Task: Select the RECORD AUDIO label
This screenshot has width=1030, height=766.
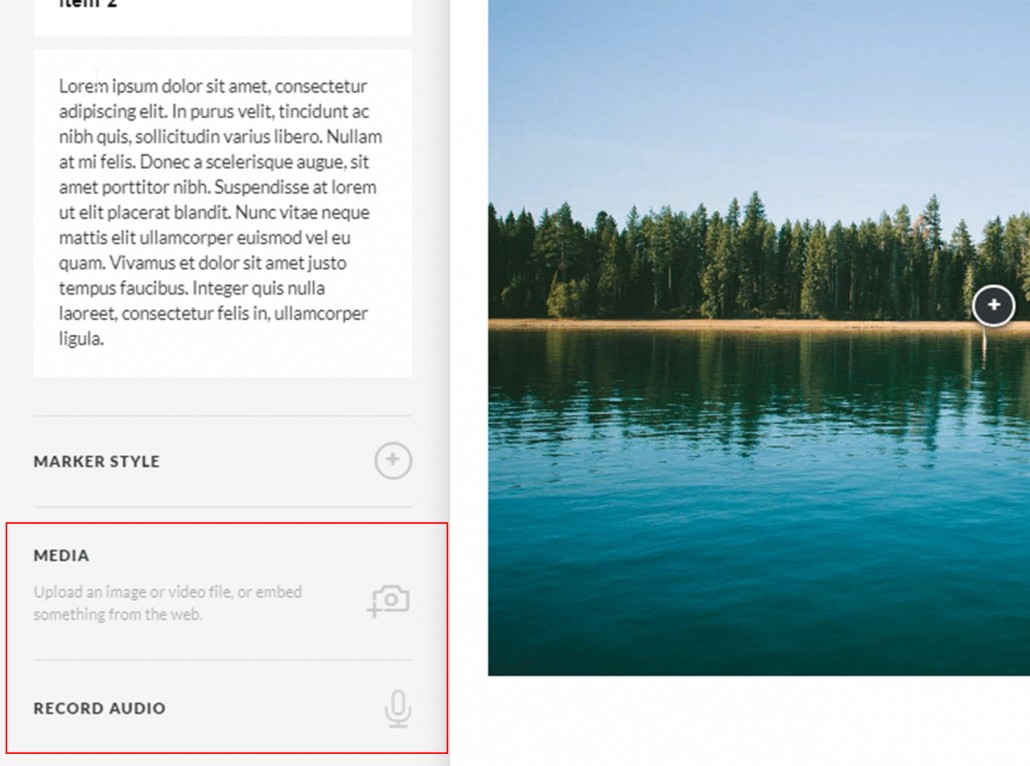Action: coord(99,708)
